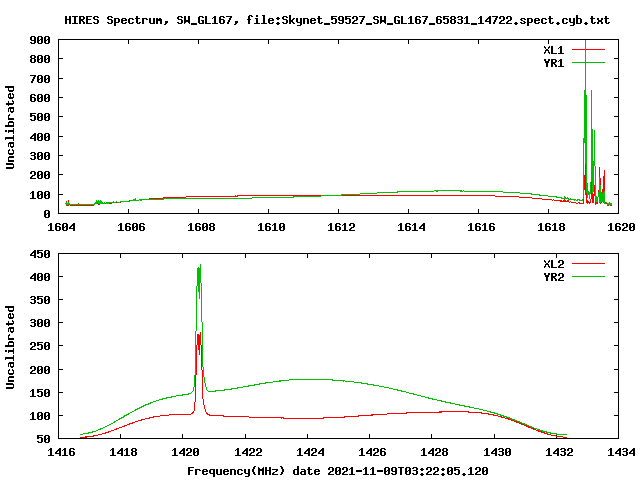Click the top plot Uncalibrated axis label
The height and width of the screenshot is (480, 640).
(10, 127)
